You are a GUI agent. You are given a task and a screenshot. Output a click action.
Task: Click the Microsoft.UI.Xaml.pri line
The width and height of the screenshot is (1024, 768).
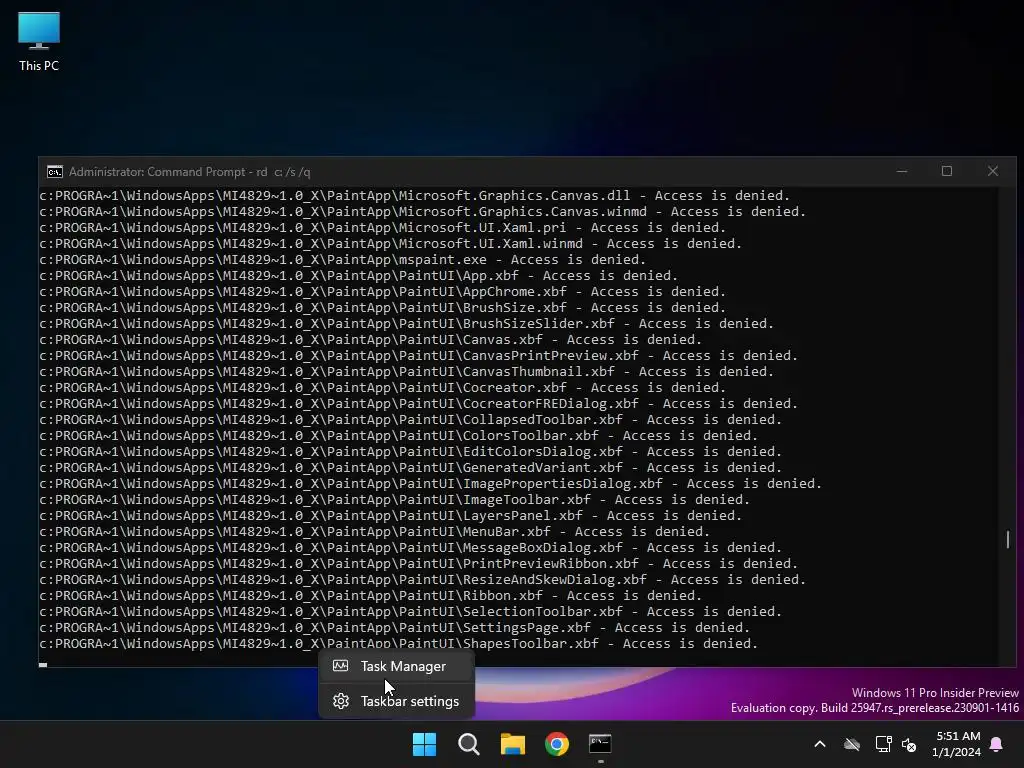[383, 228]
